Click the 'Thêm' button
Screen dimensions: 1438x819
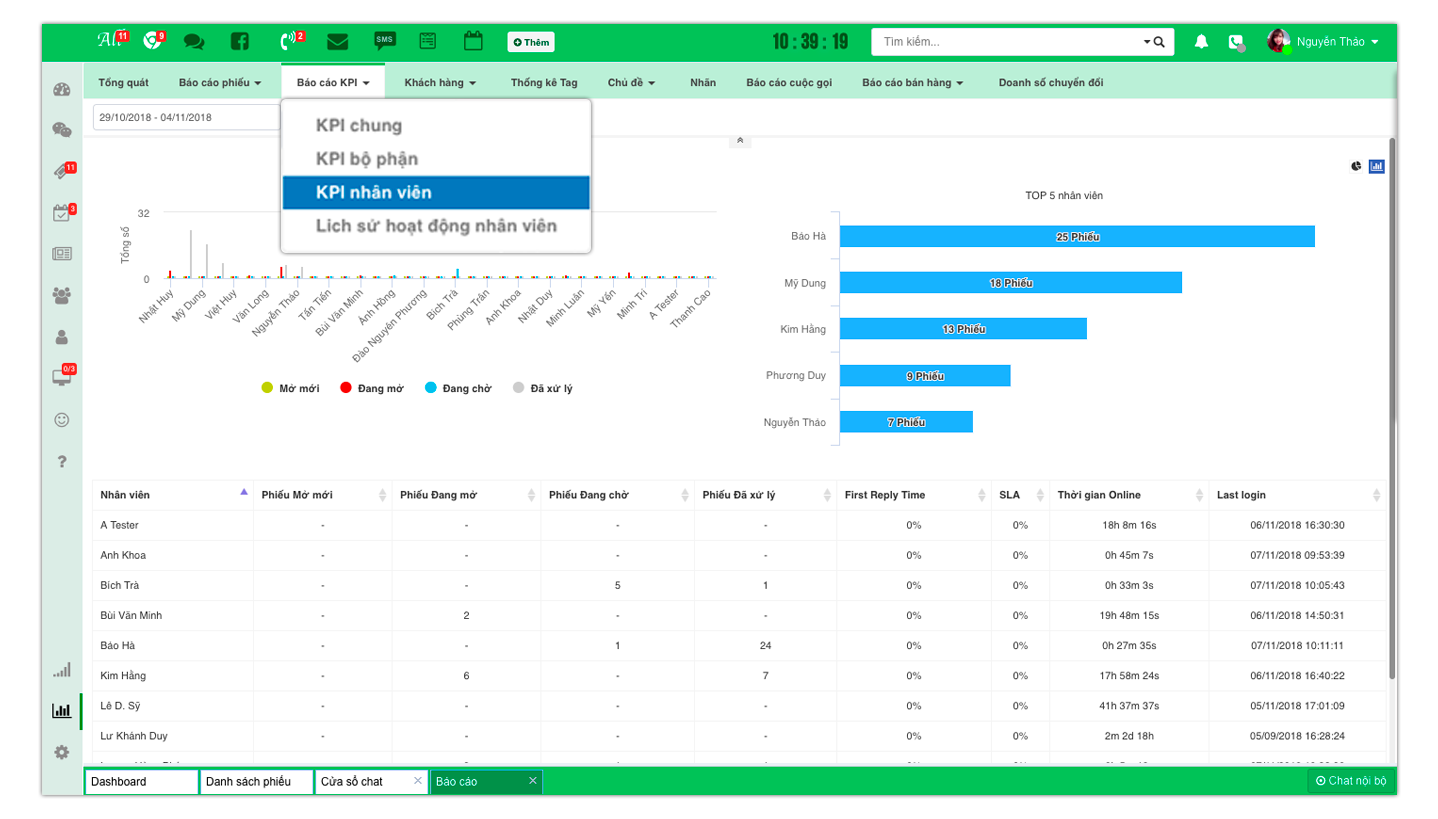click(531, 42)
